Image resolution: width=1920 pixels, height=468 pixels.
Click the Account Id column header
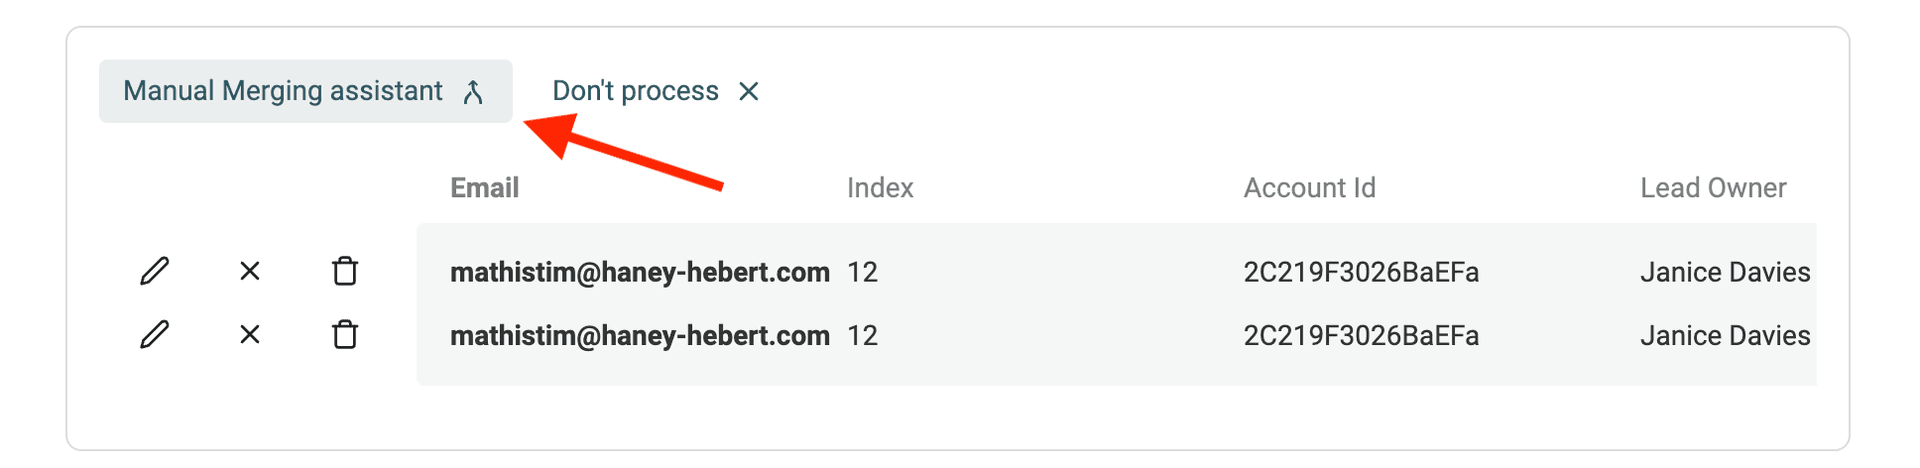pos(1309,188)
